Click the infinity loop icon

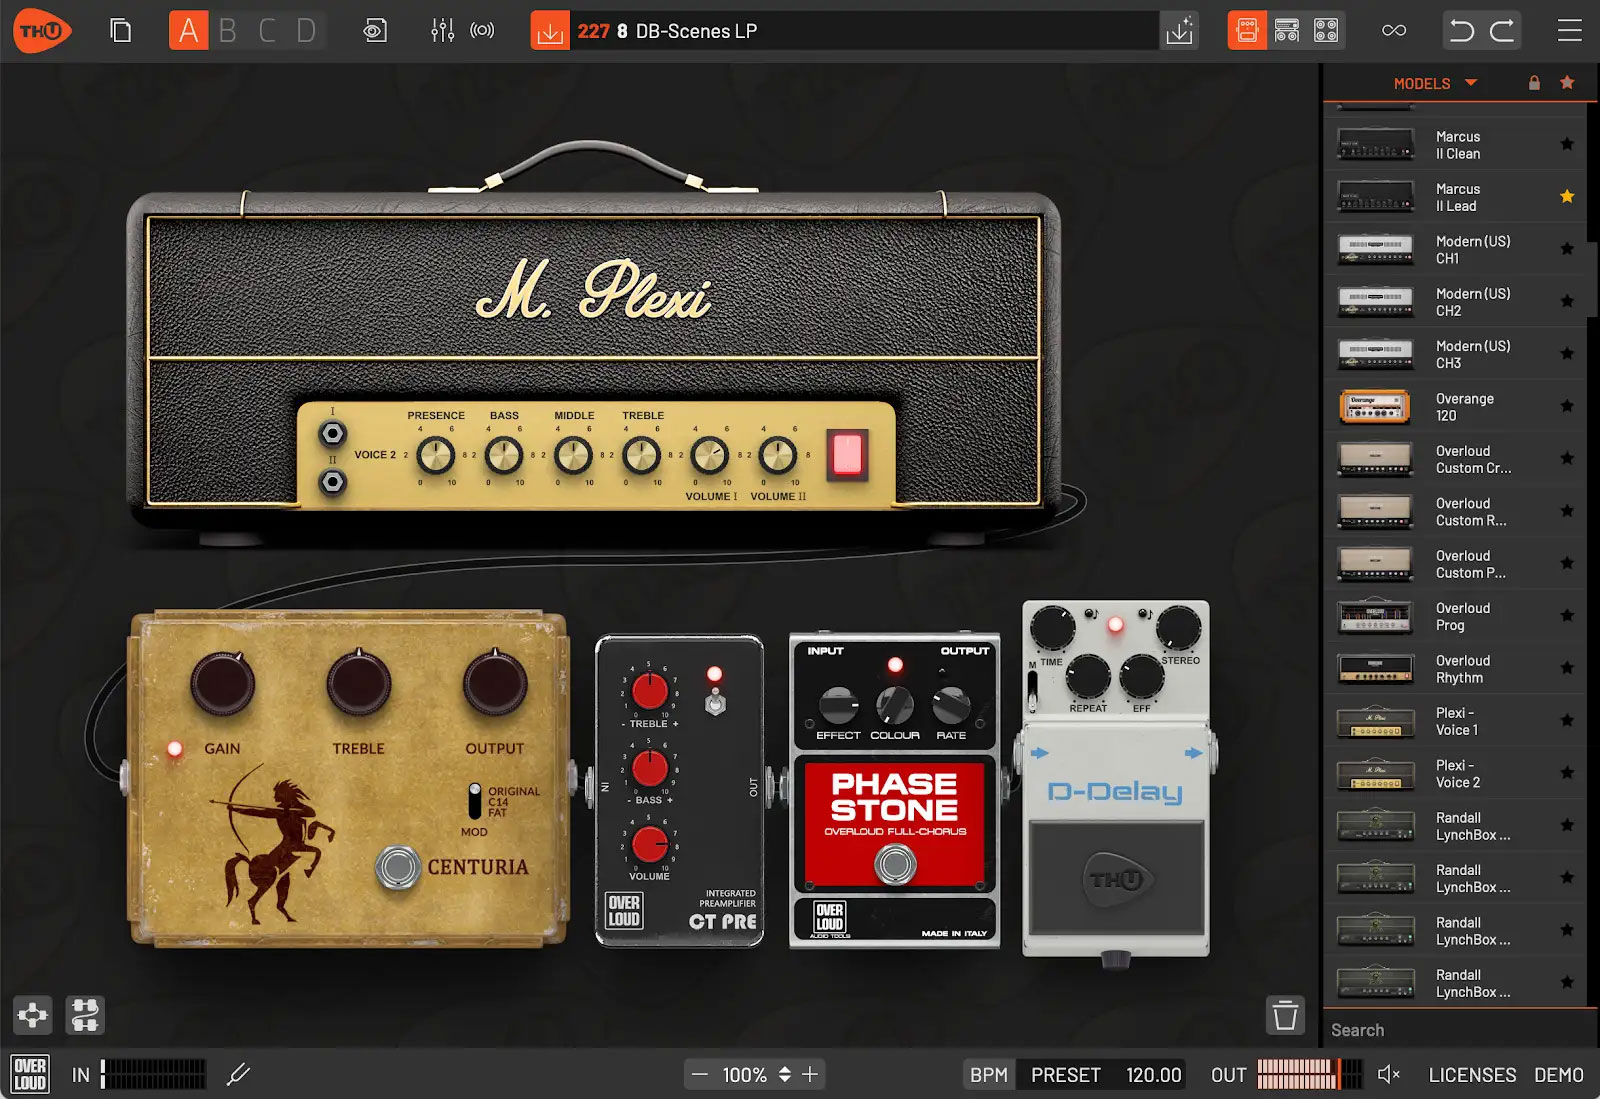[1393, 31]
